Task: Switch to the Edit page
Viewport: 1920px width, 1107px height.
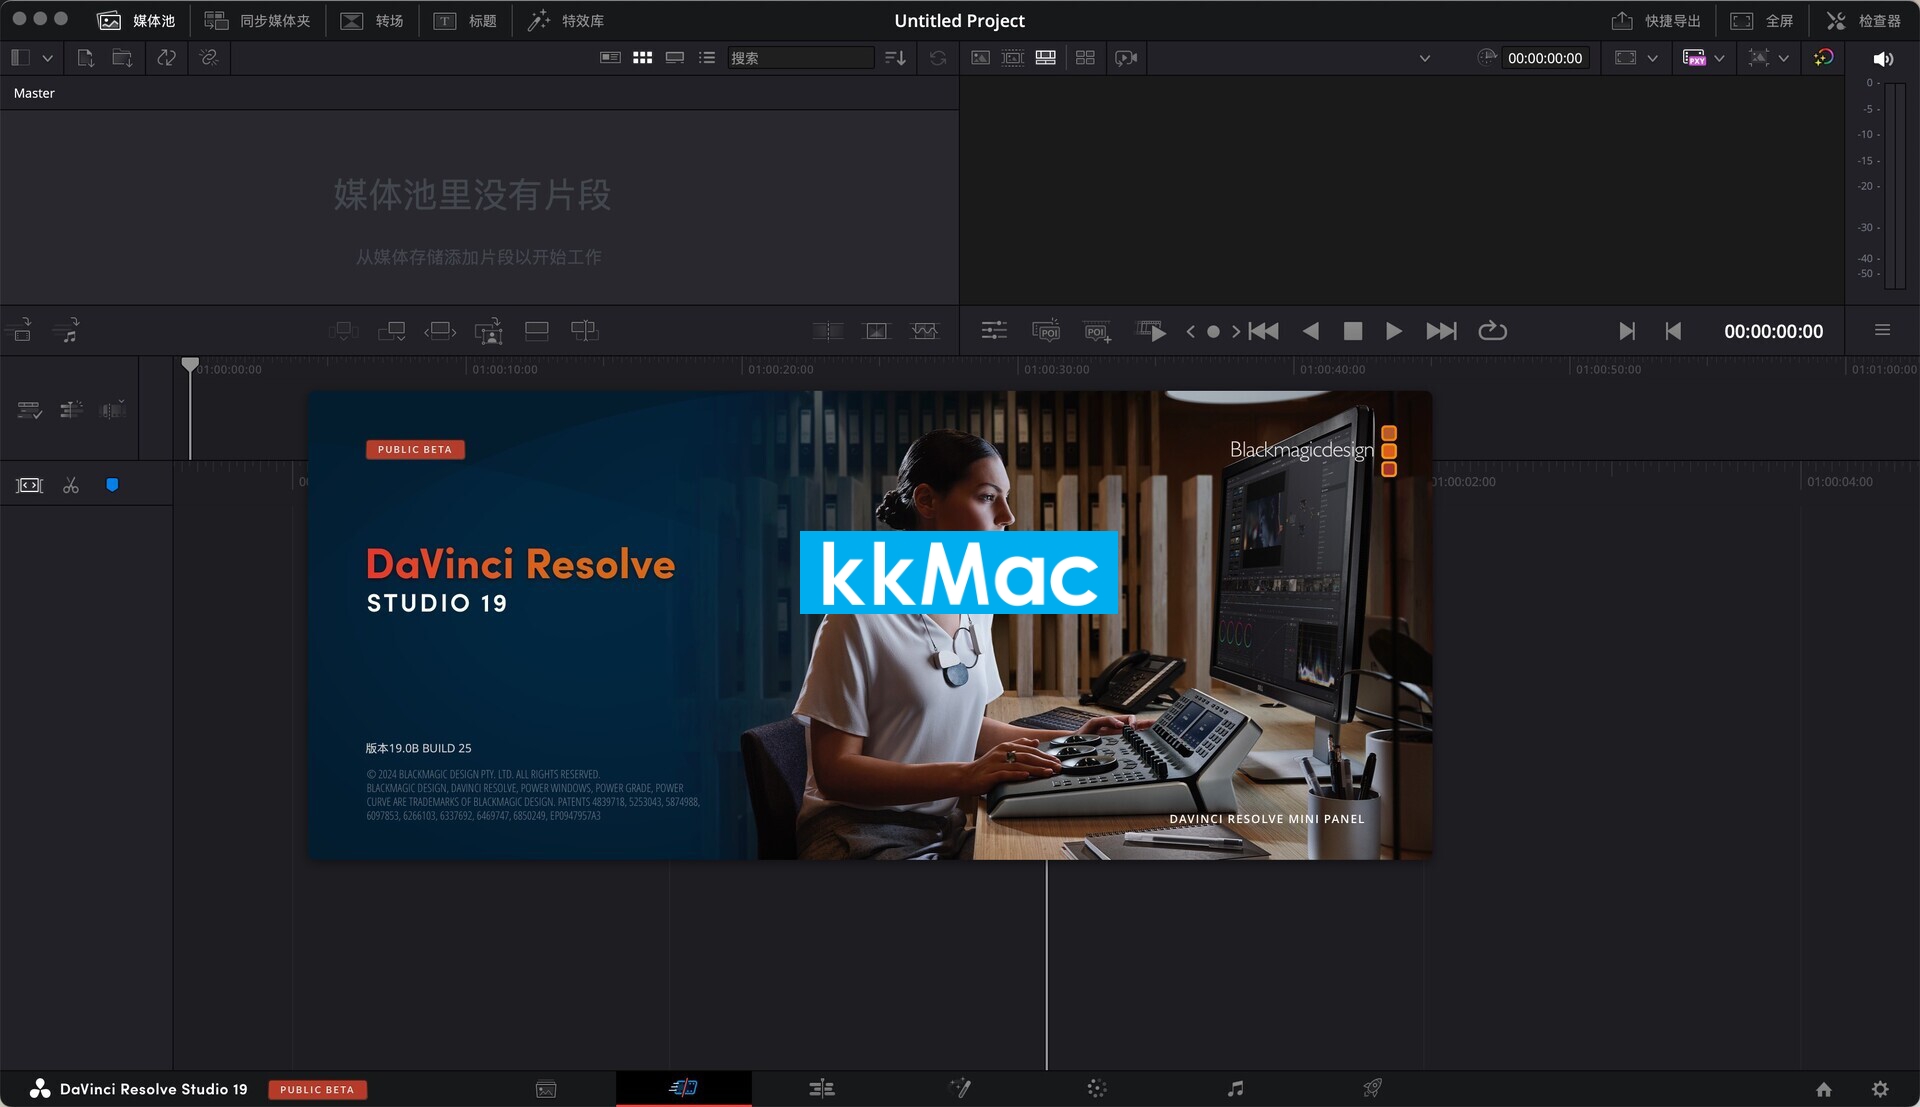Action: (x=822, y=1089)
